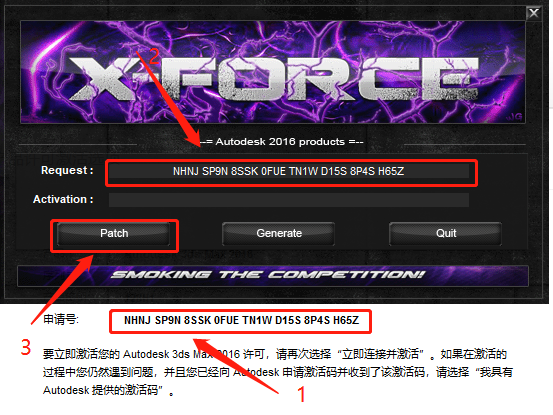553x415 pixels.
Task: Click the Smoking The Competition banner
Action: pyautogui.click(x=273, y=275)
